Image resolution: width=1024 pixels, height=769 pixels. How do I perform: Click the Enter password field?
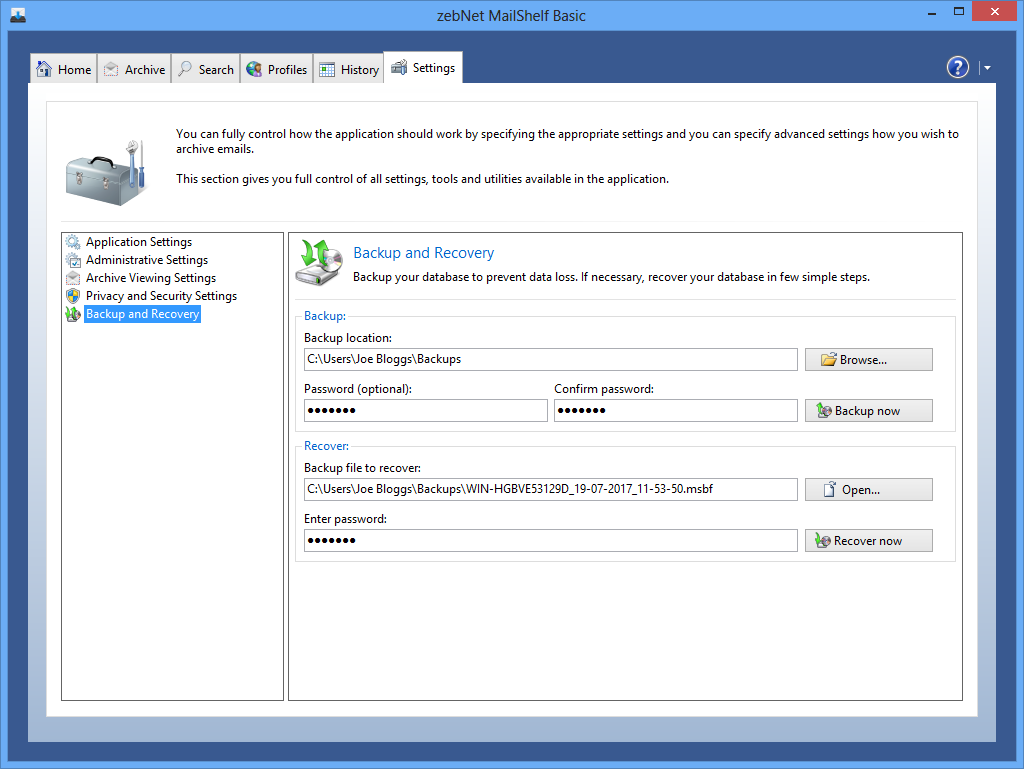click(550, 541)
